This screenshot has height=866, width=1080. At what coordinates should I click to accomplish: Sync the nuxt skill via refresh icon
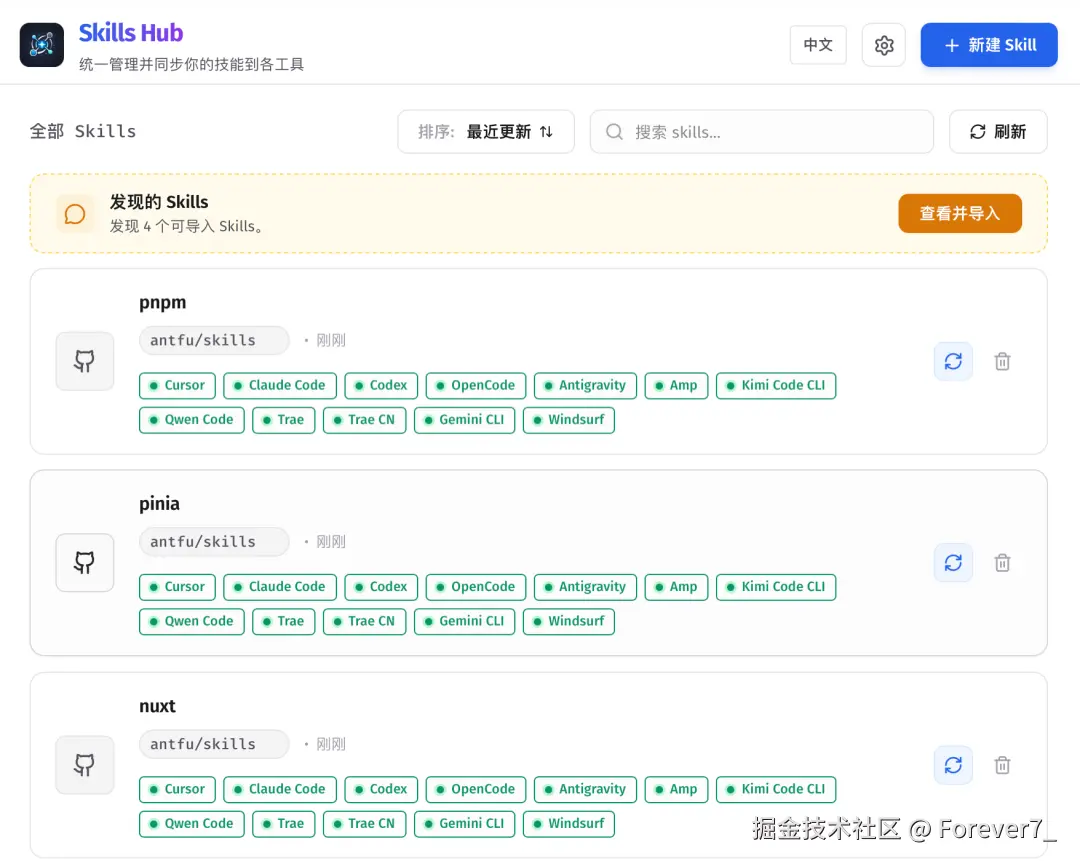(953, 765)
